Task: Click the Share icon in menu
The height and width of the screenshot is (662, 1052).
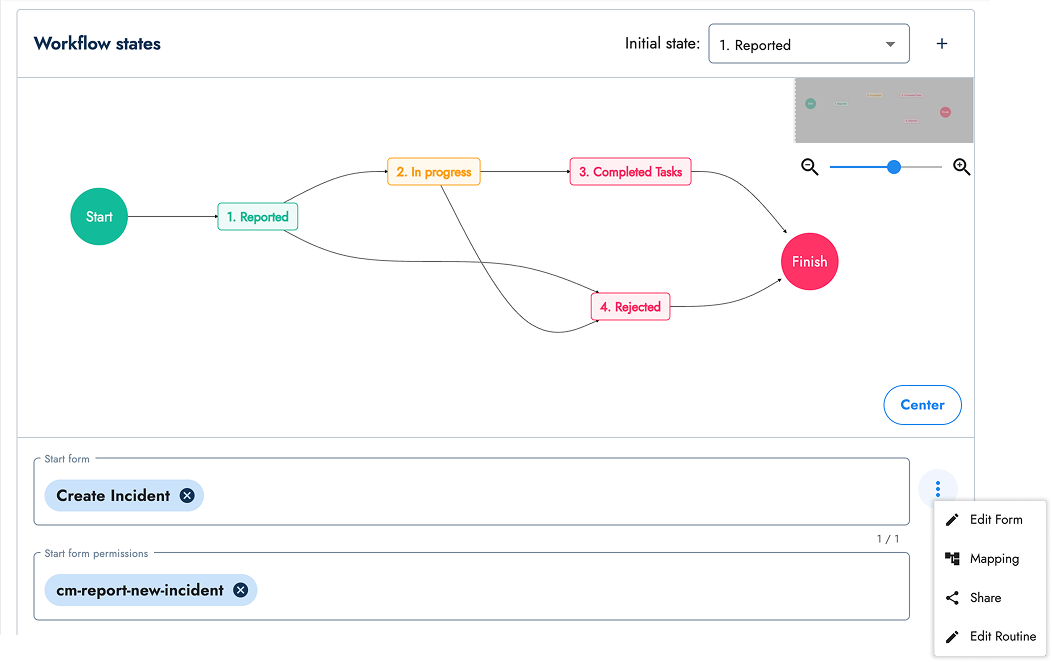Action: click(952, 598)
